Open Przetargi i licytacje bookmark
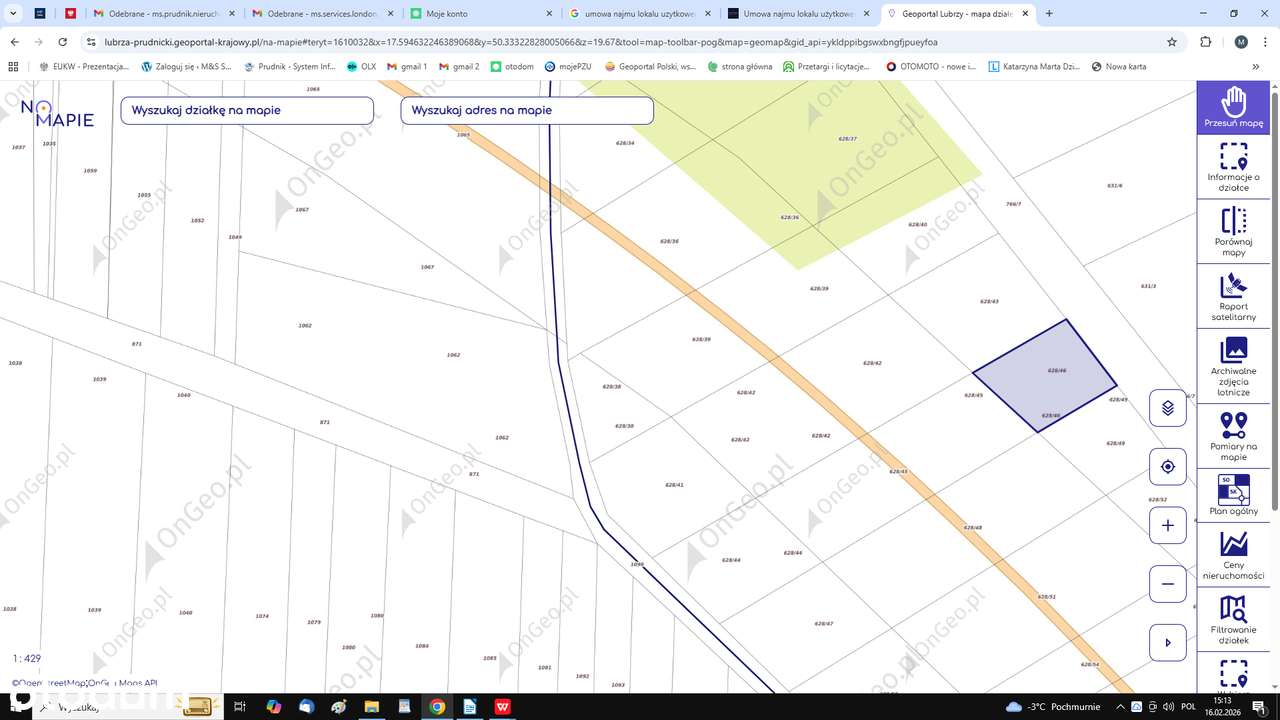 click(827, 67)
